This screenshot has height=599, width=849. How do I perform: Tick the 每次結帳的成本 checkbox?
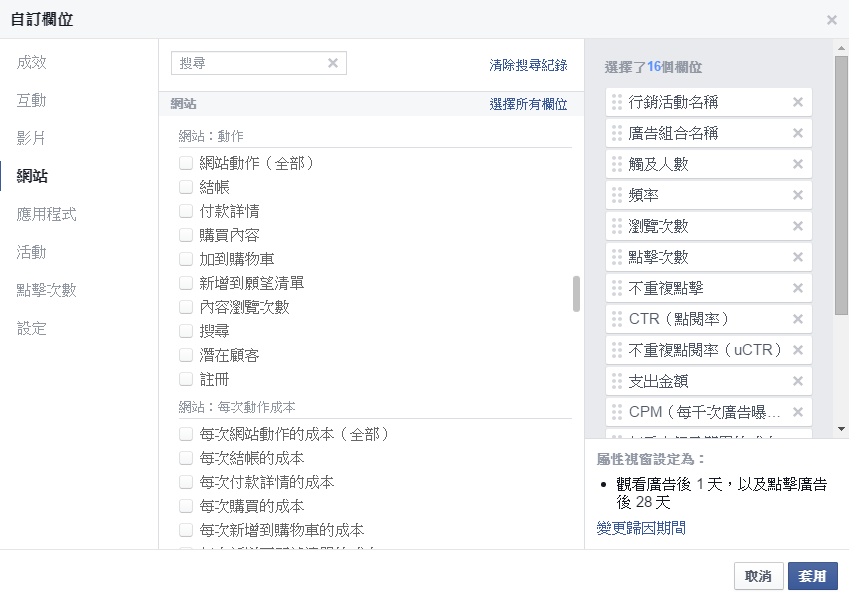[186, 458]
